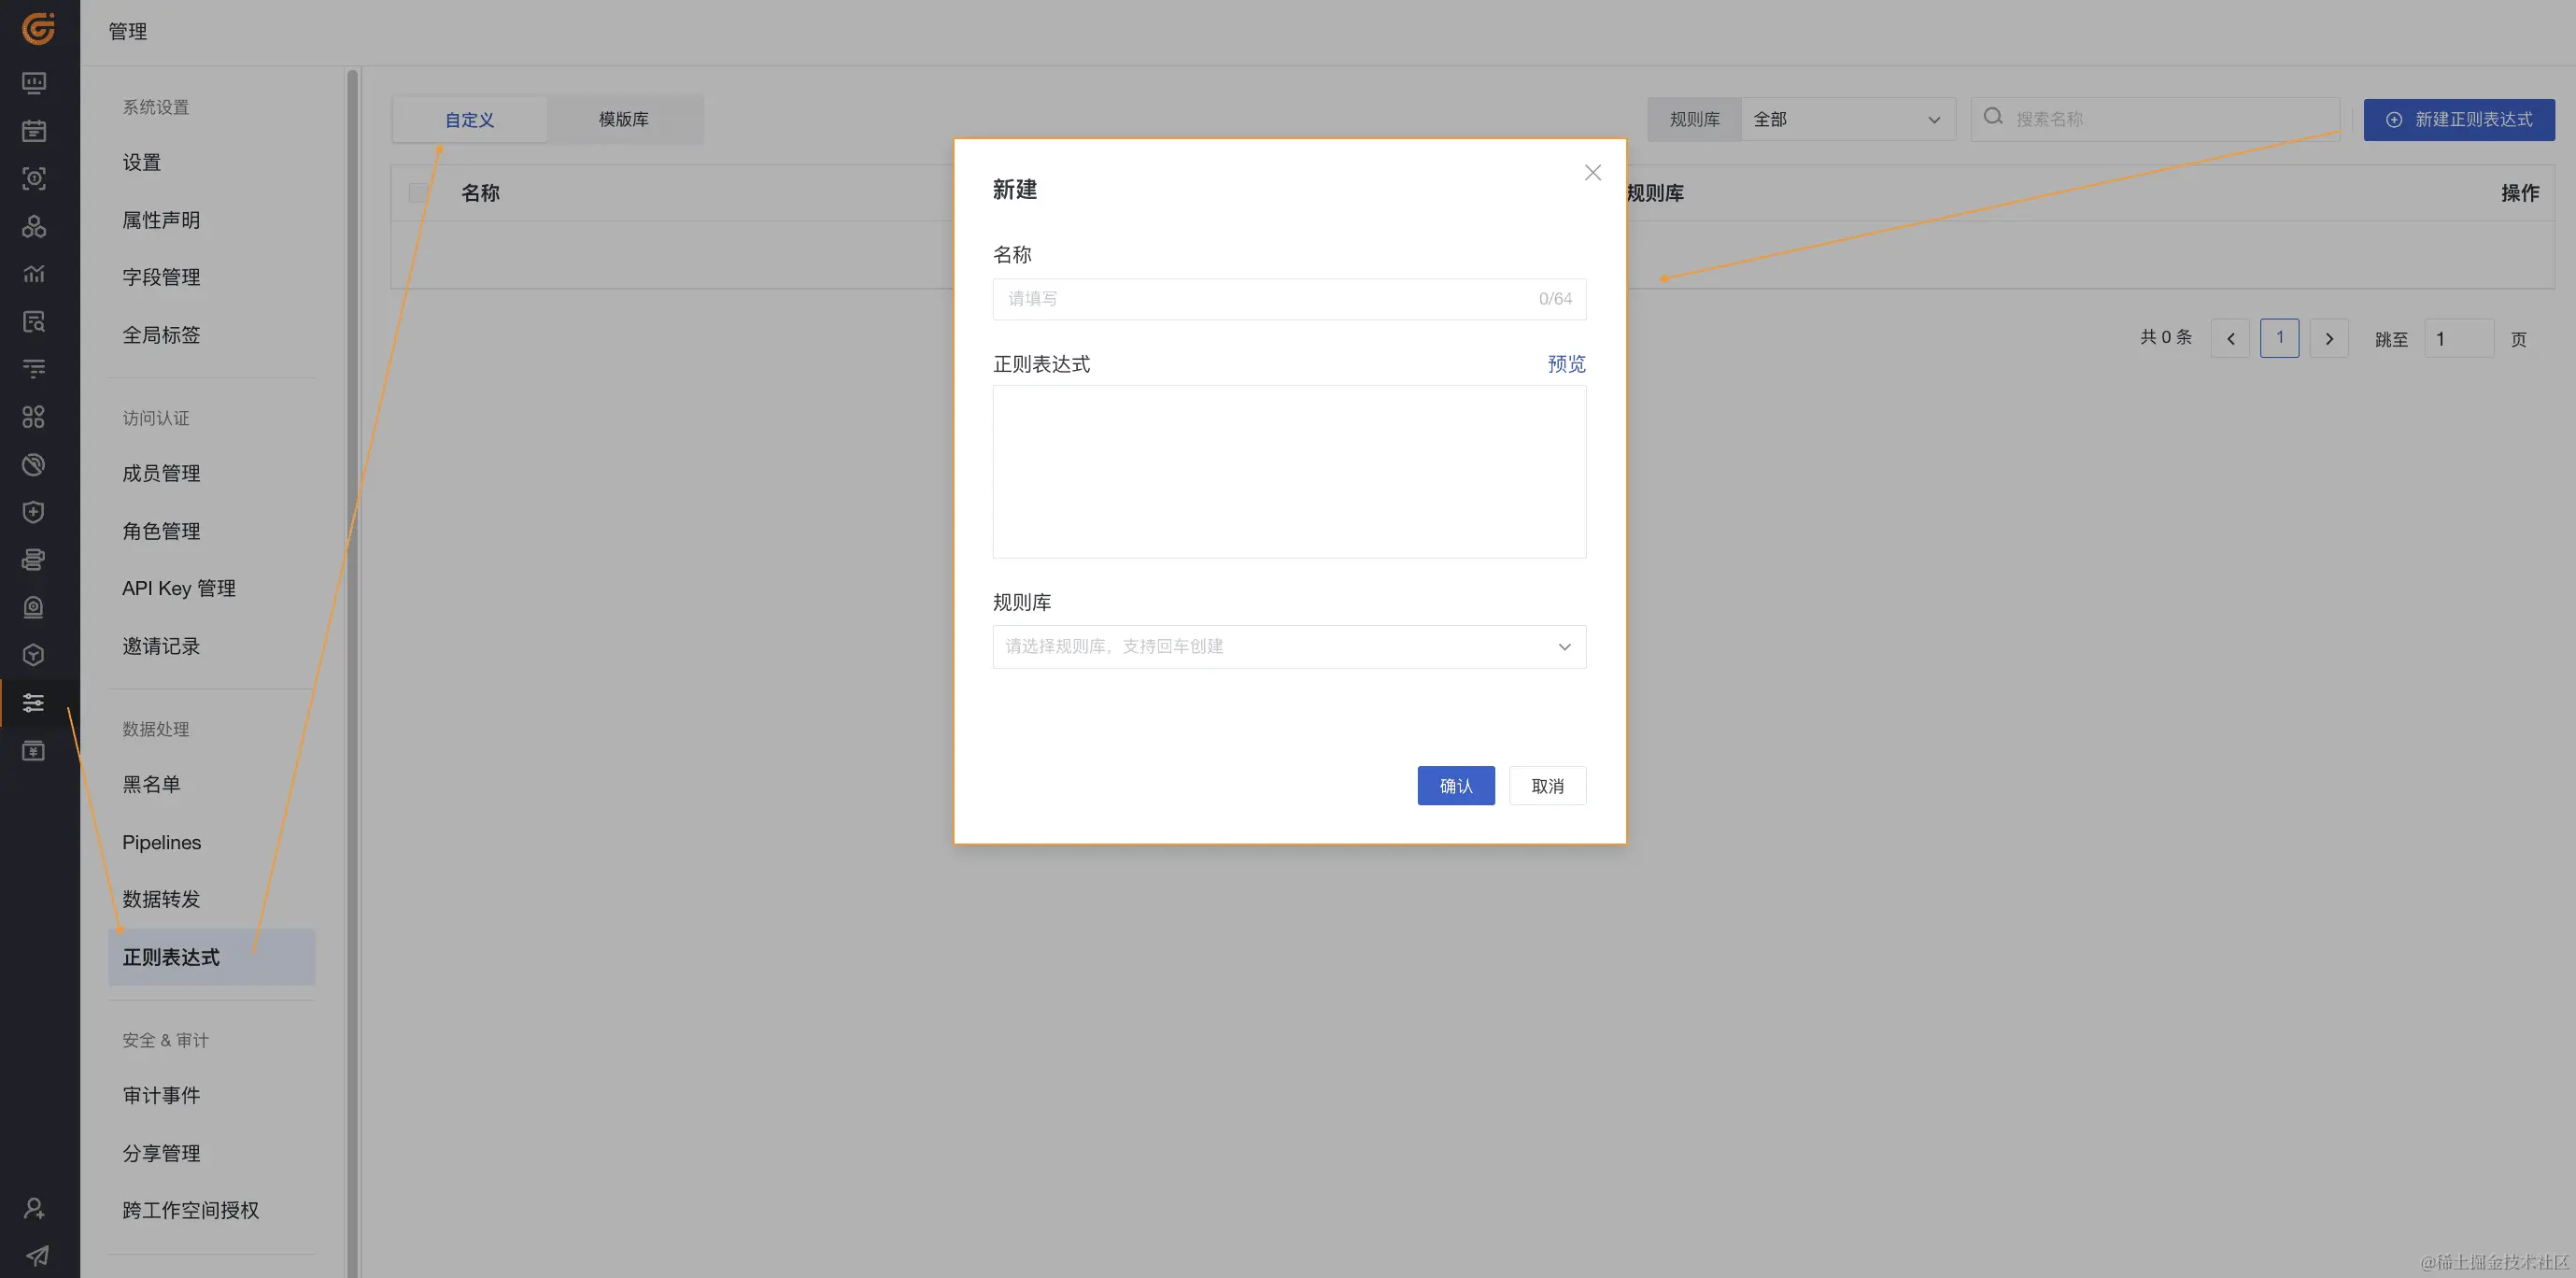The image size is (2576, 1278).
Task: Close the 新建 dialog with X
Action: (1592, 173)
